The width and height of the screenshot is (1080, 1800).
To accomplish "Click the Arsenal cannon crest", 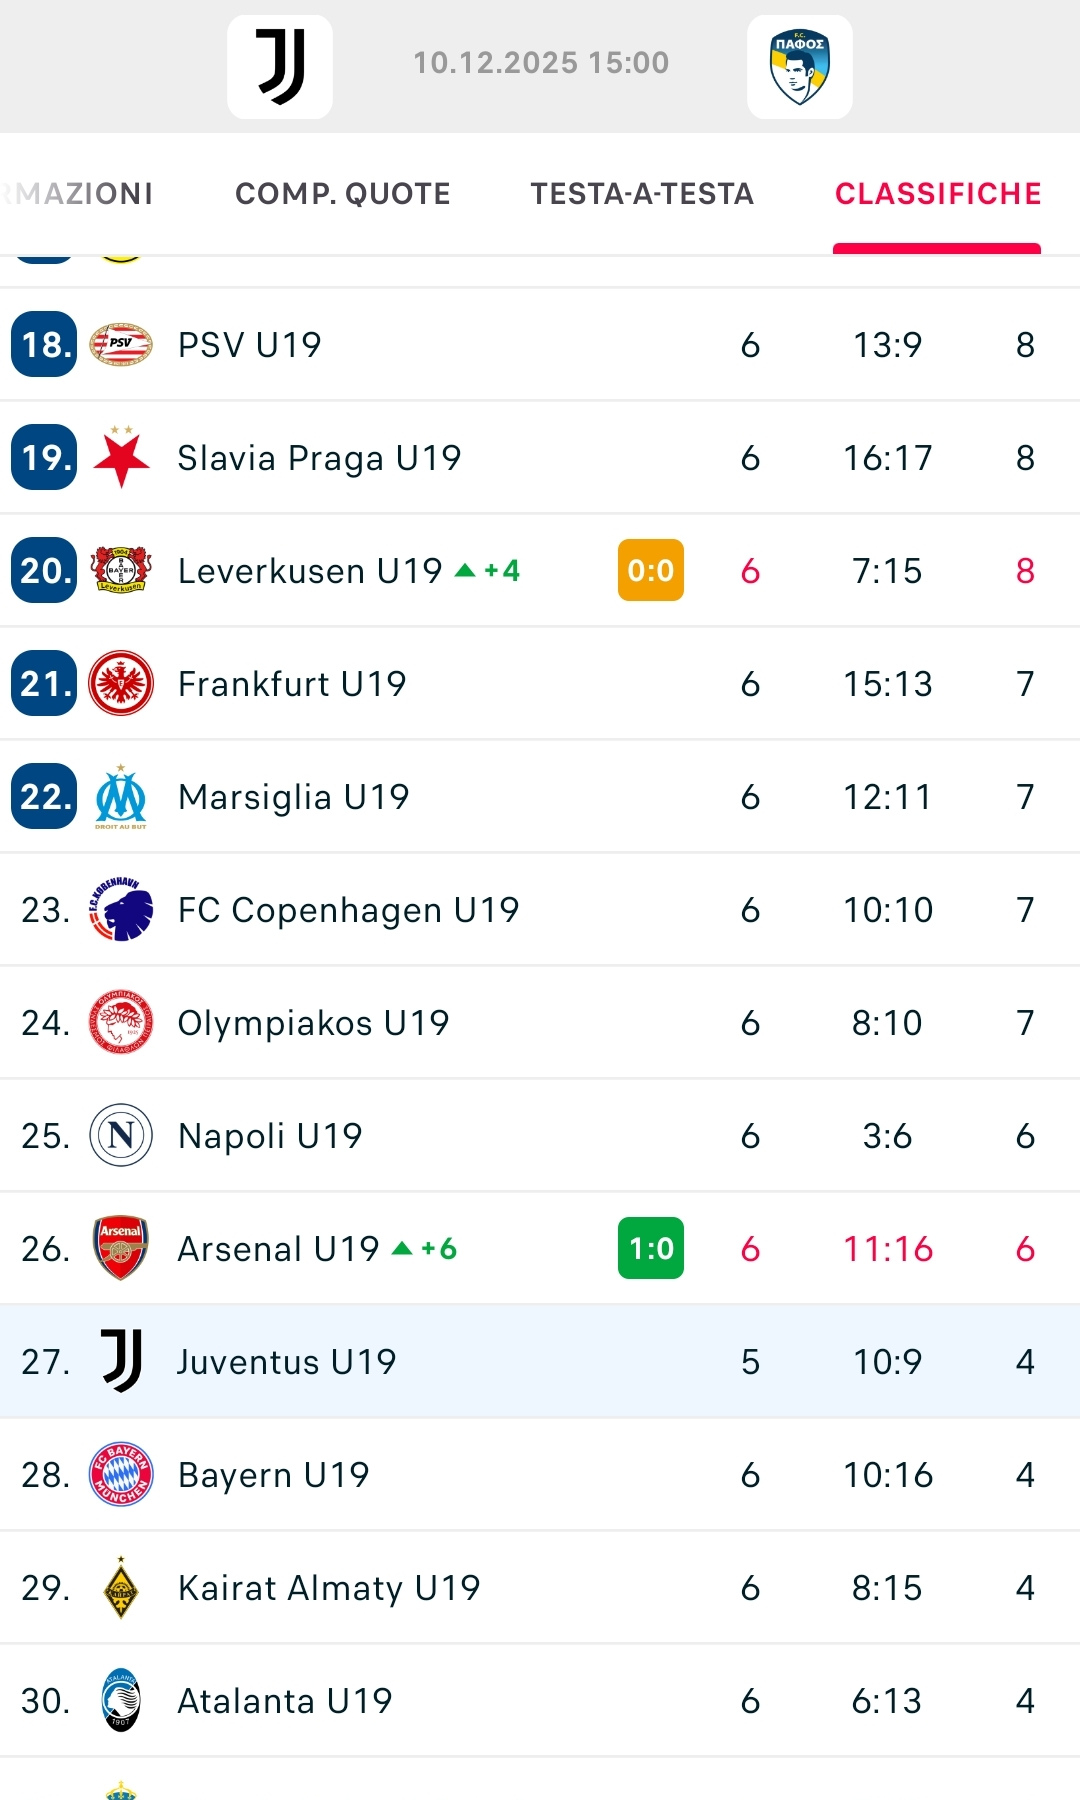I will pyautogui.click(x=121, y=1248).
